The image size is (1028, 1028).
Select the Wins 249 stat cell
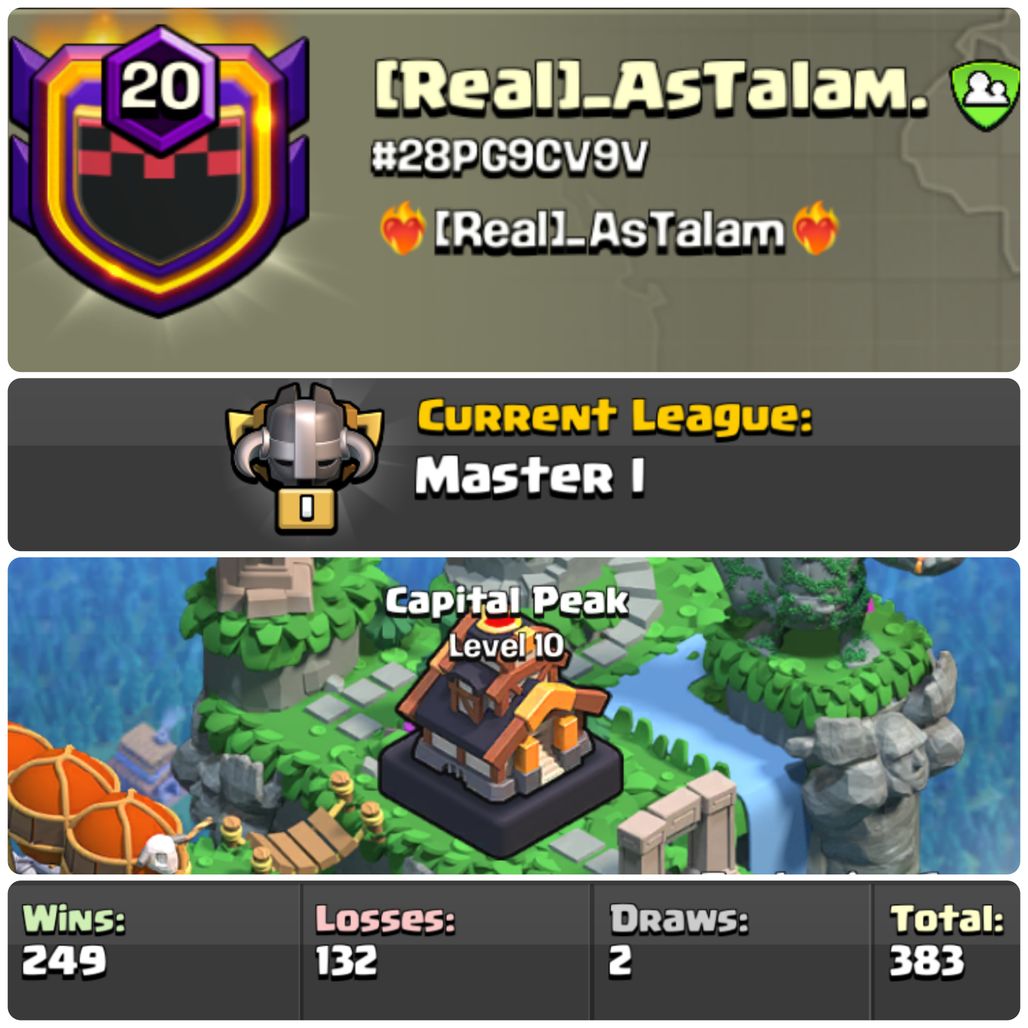click(154, 950)
